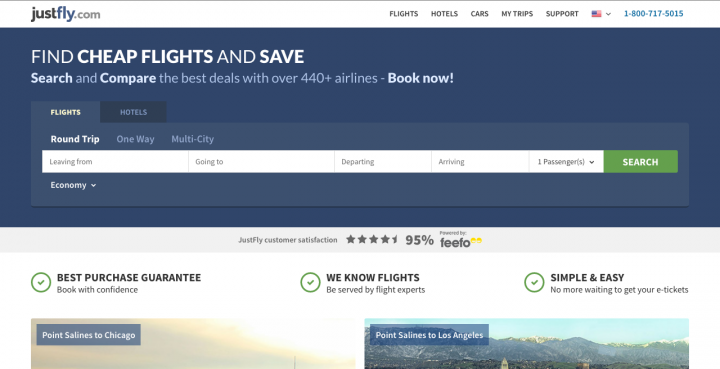Select the One Way trip option
The height and width of the screenshot is (369, 720).
(135, 139)
